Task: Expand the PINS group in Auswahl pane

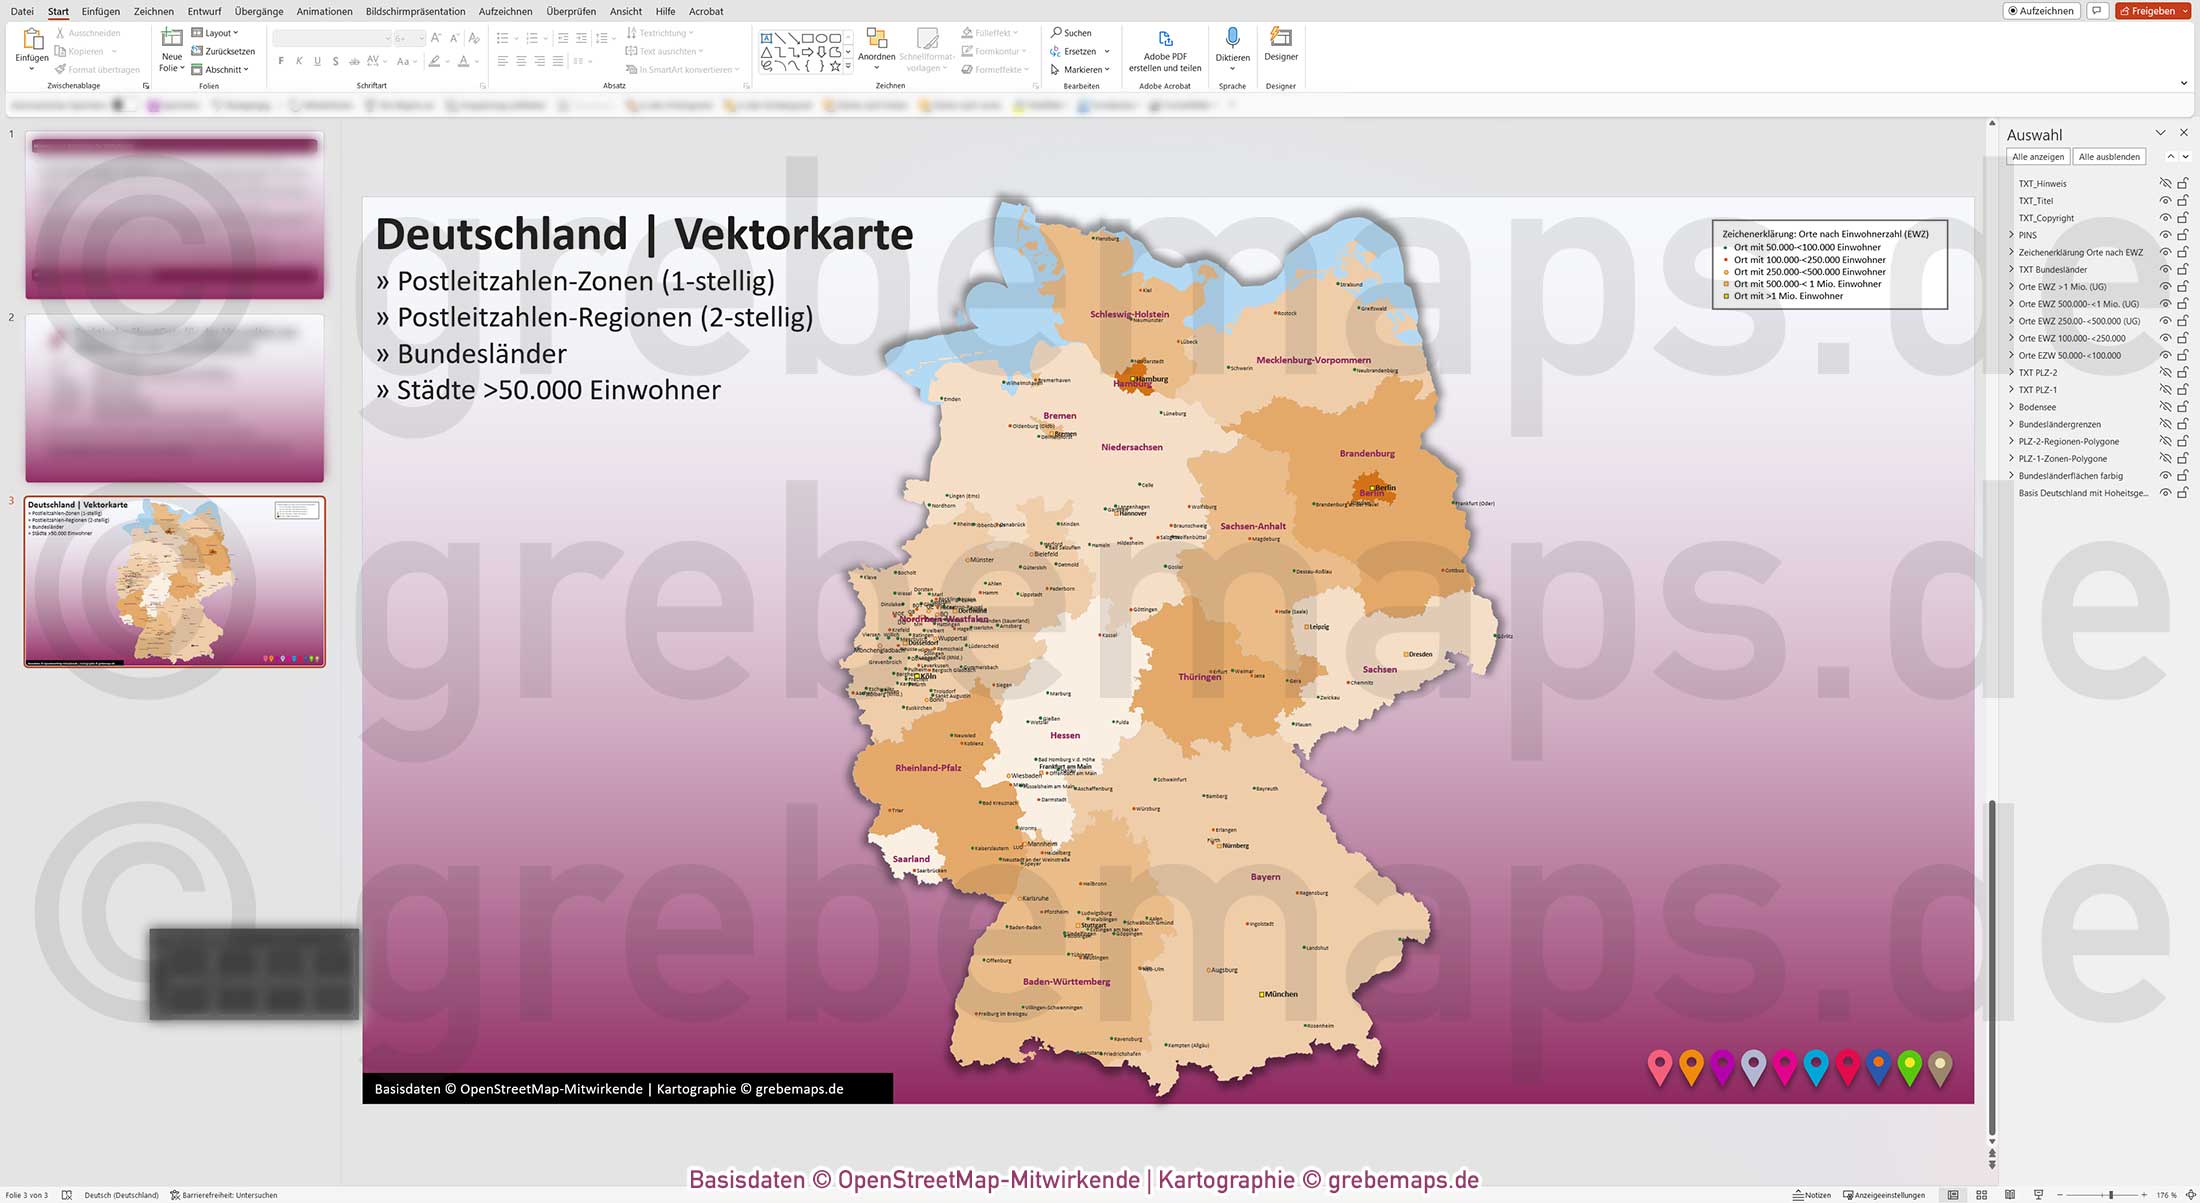Action: point(2011,235)
